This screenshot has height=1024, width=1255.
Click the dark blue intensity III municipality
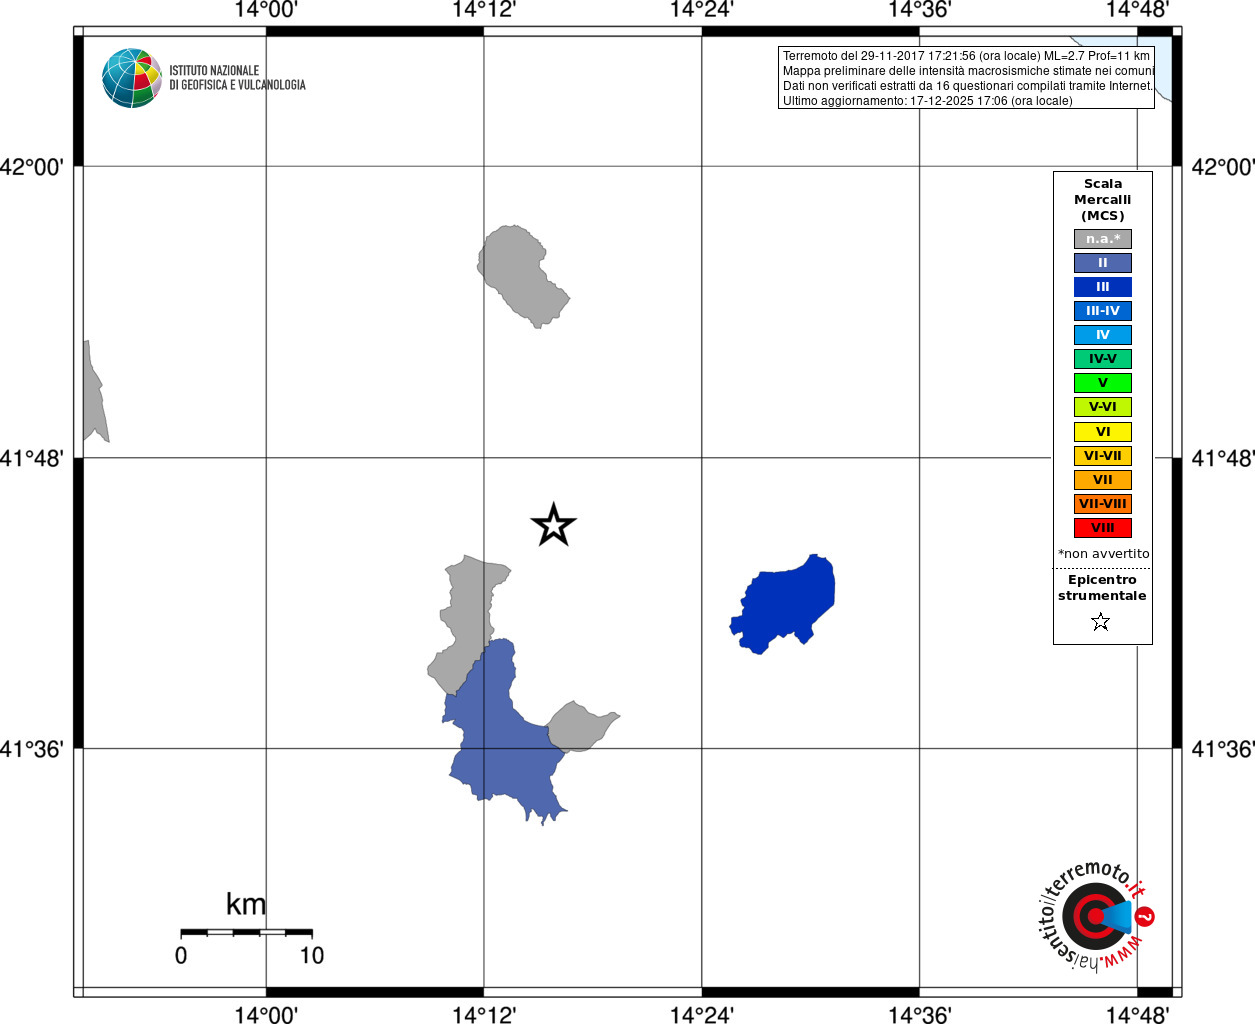785,603
